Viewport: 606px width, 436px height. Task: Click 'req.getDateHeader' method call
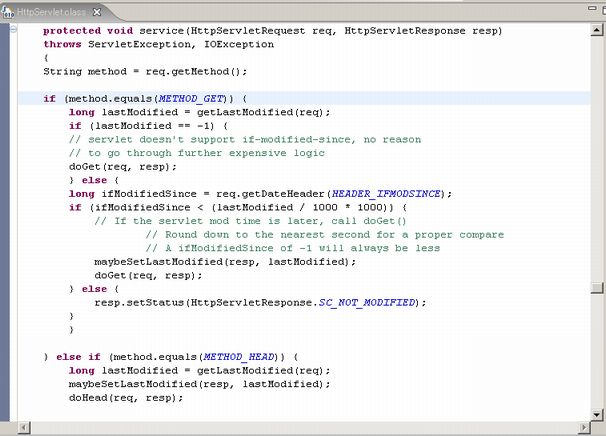270,194
